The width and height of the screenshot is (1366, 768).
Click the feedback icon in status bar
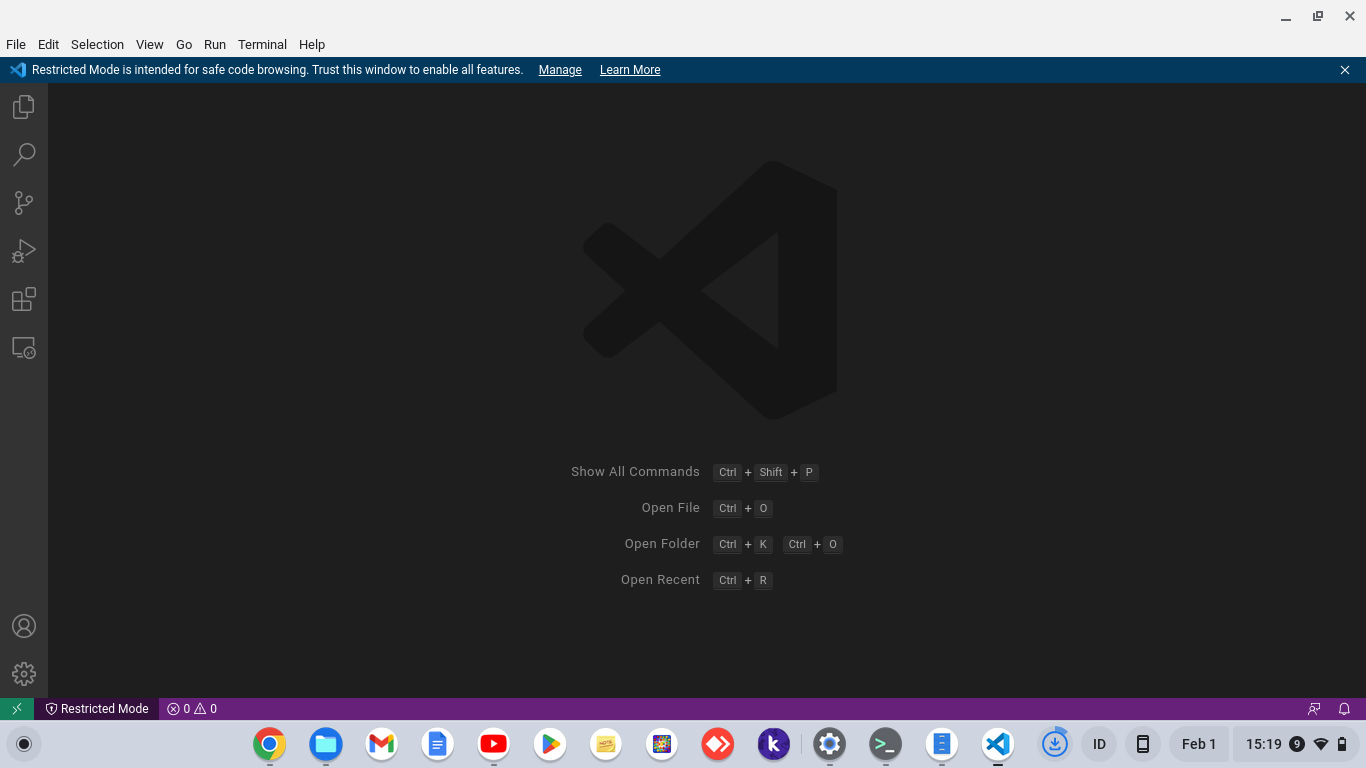(x=1314, y=709)
